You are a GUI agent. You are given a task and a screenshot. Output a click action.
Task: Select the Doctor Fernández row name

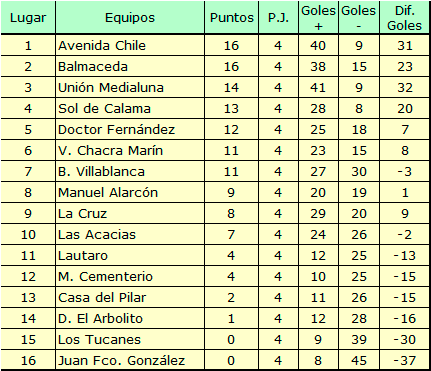pyautogui.click(x=130, y=129)
